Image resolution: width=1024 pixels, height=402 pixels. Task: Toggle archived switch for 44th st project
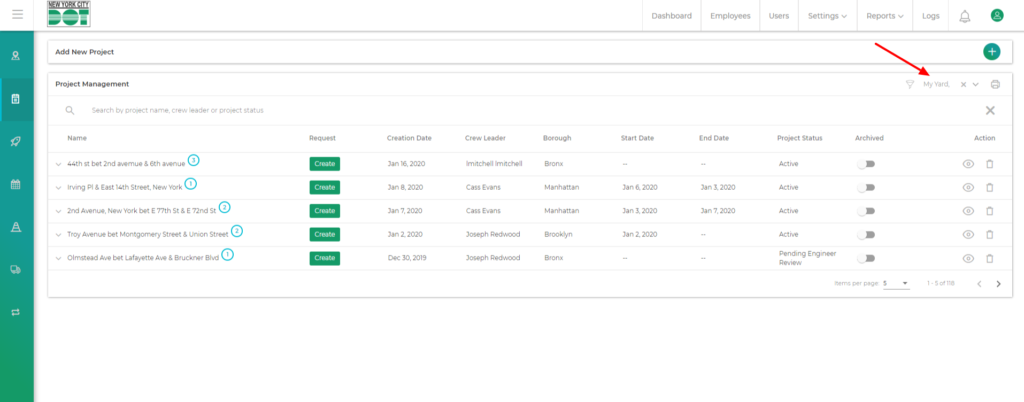(866, 163)
